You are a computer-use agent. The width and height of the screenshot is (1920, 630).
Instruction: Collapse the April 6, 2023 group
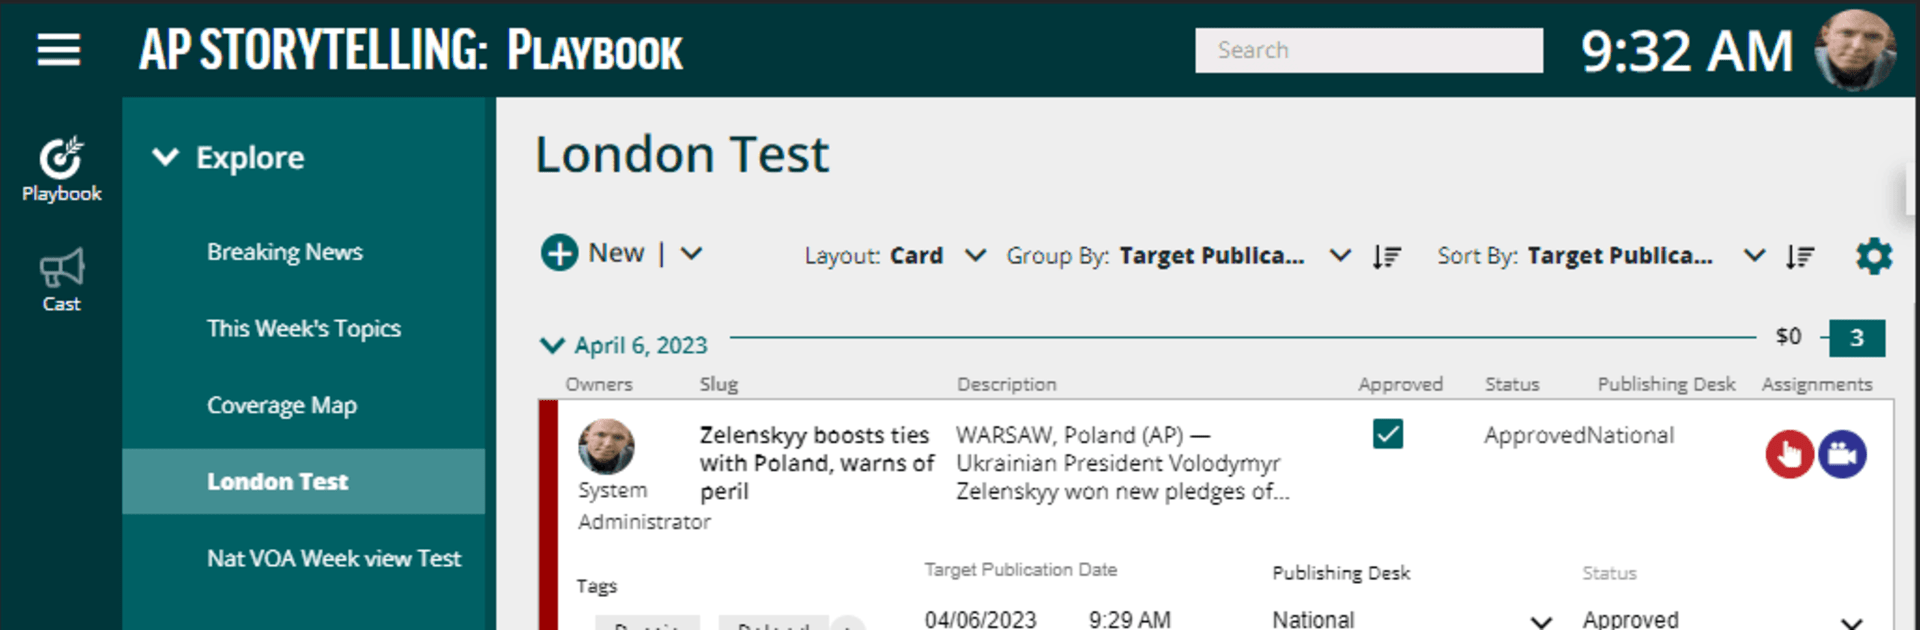click(551, 346)
